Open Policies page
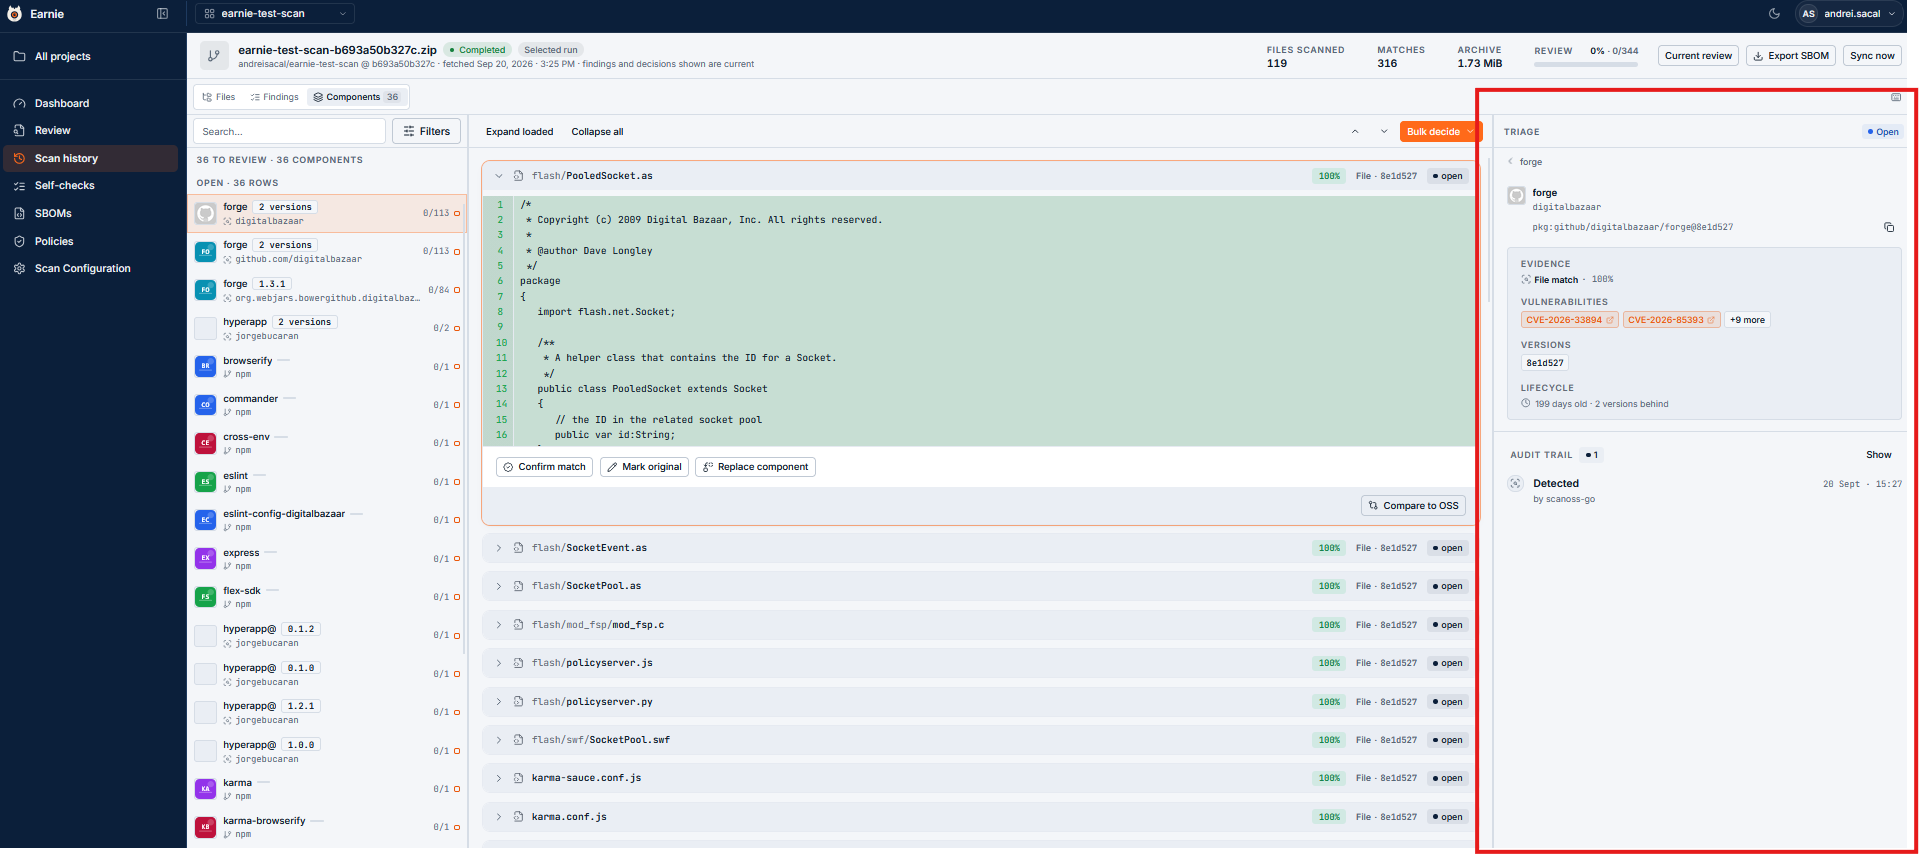 [x=54, y=242]
